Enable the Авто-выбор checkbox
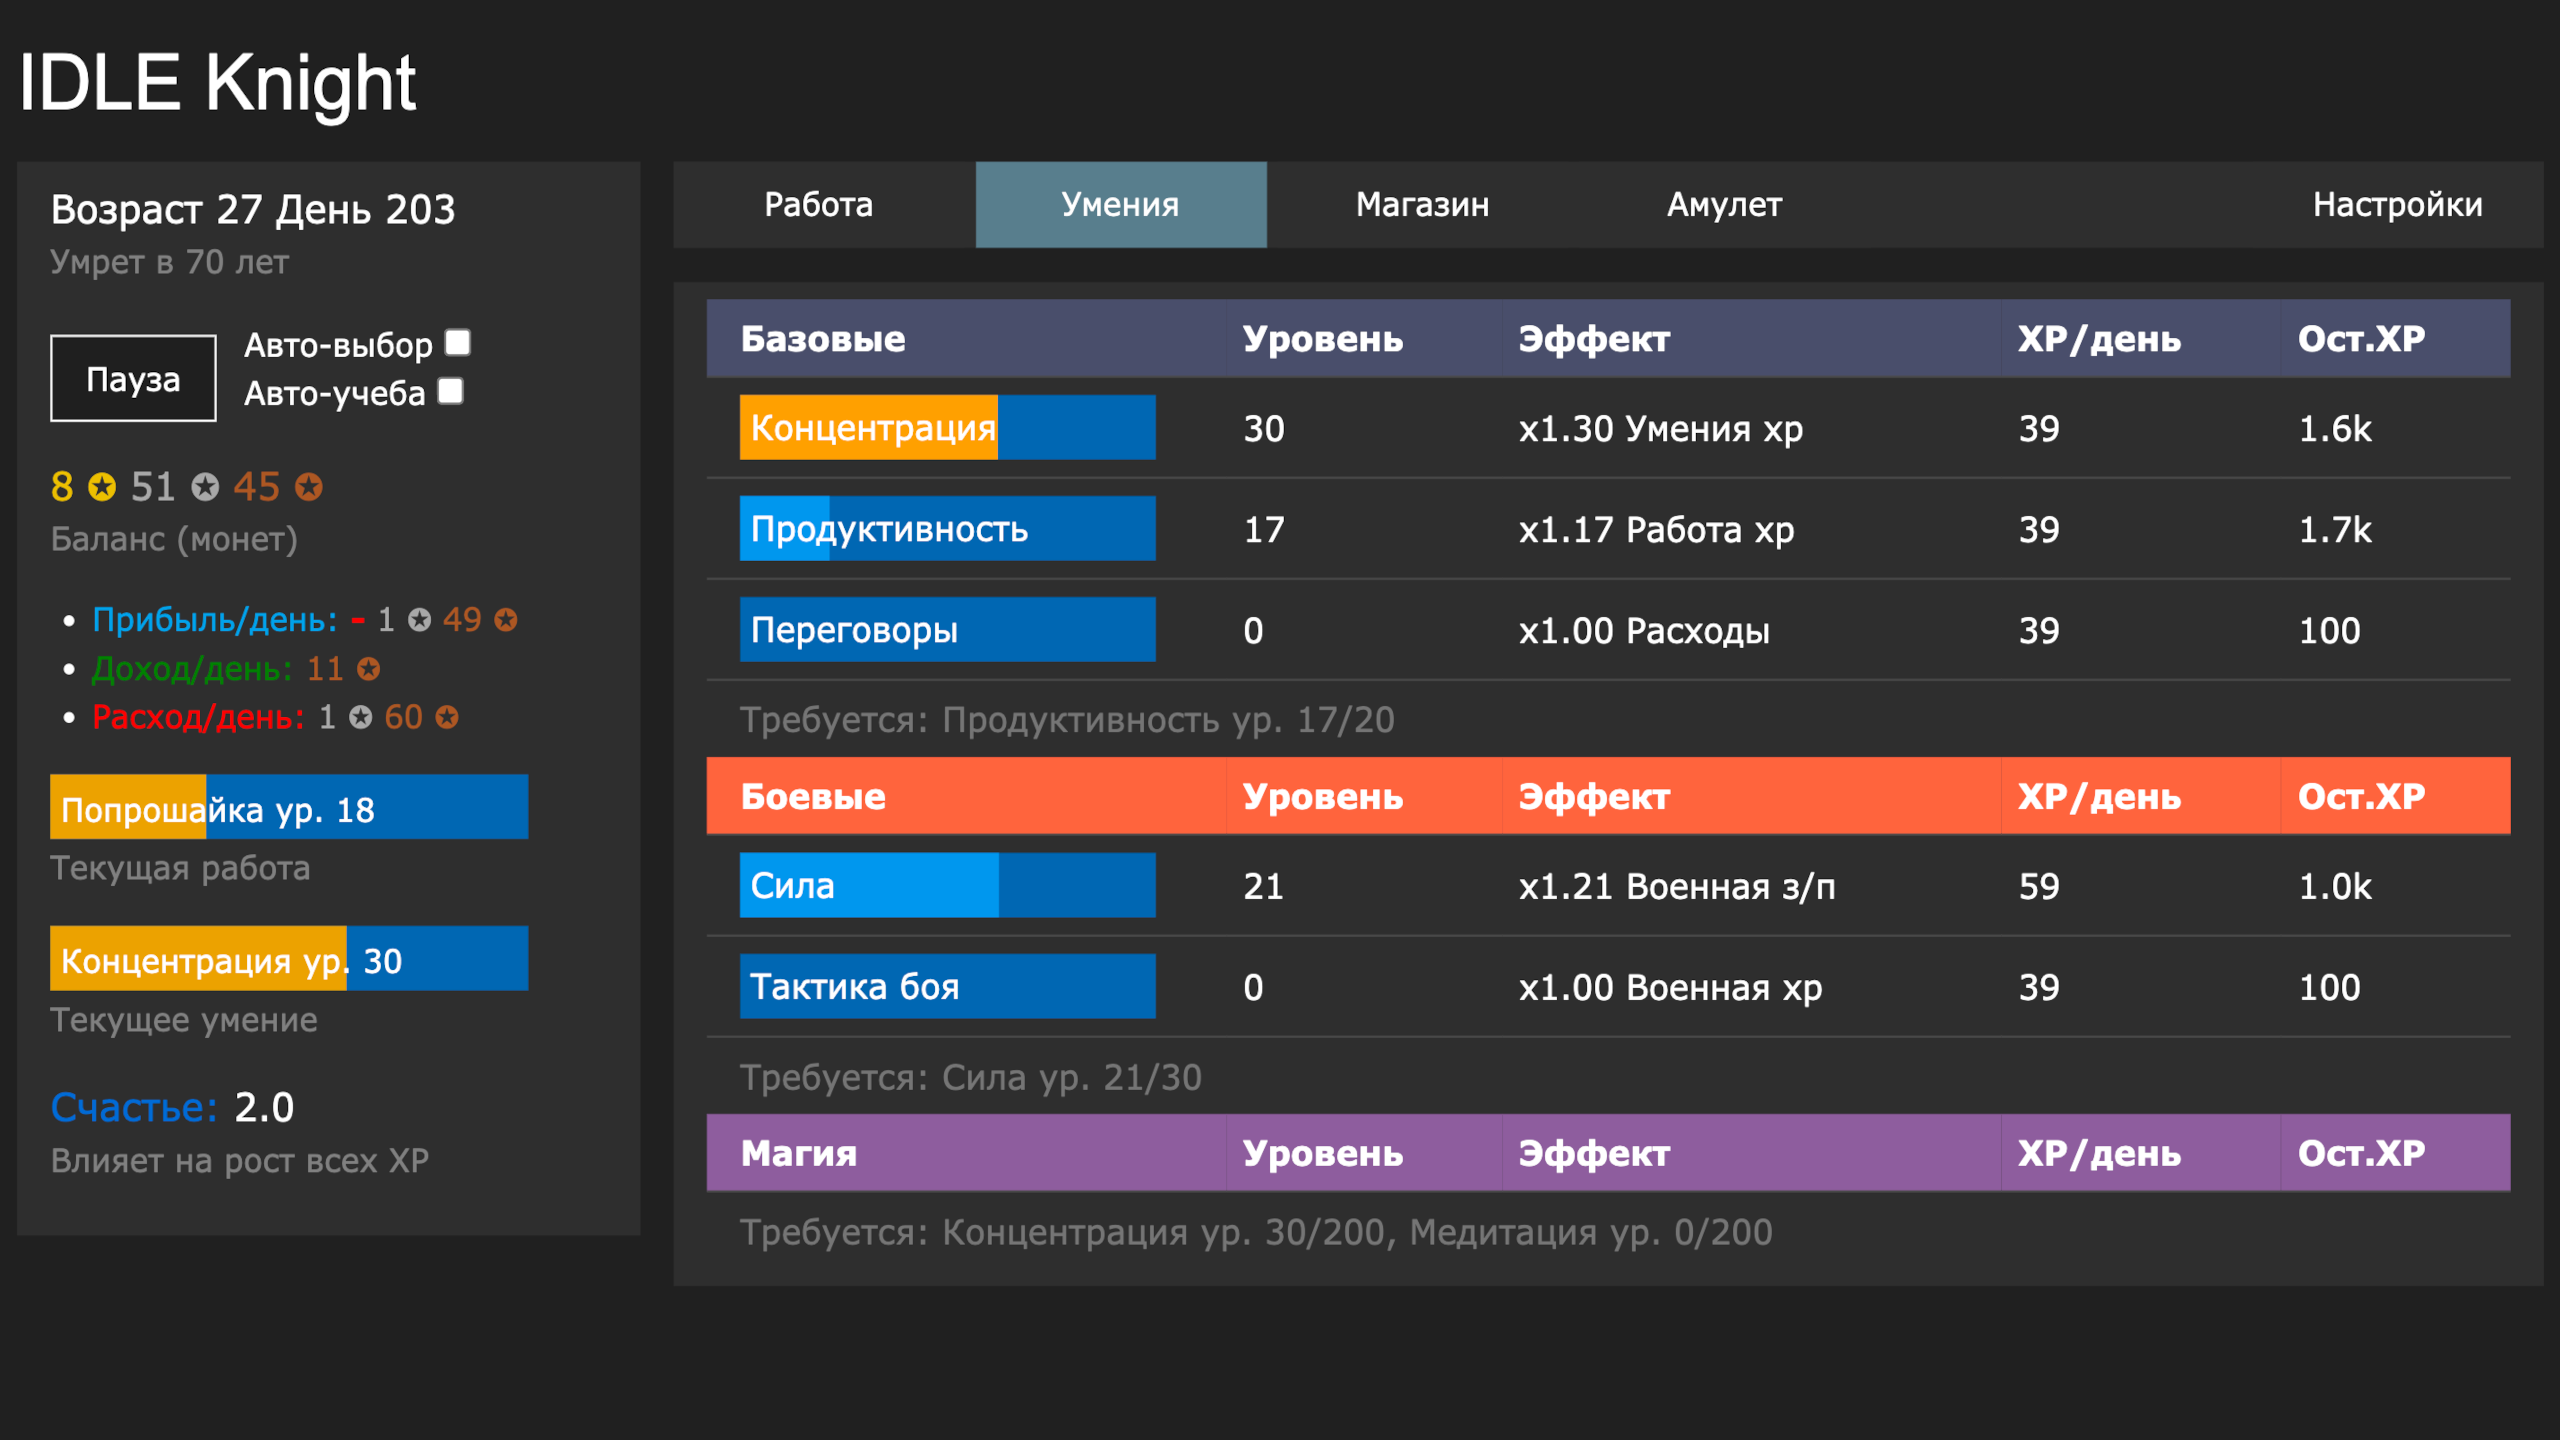Image resolution: width=2560 pixels, height=1440 pixels. click(x=456, y=343)
